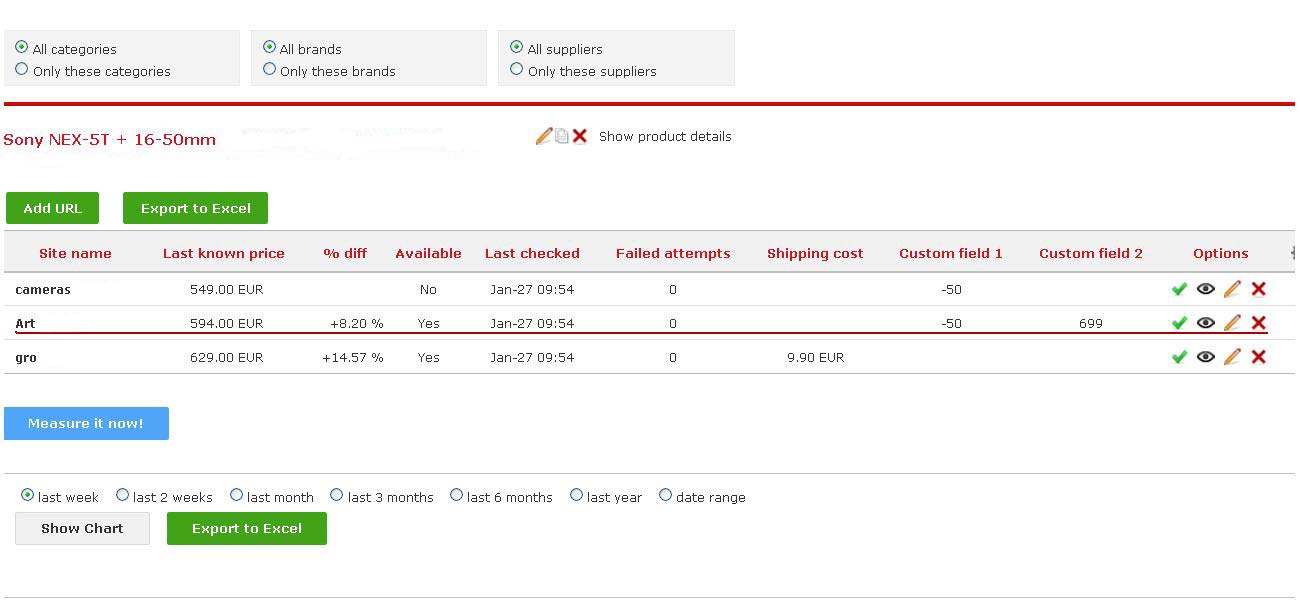
Task: Select the All categories radio button
Action: click(22, 47)
